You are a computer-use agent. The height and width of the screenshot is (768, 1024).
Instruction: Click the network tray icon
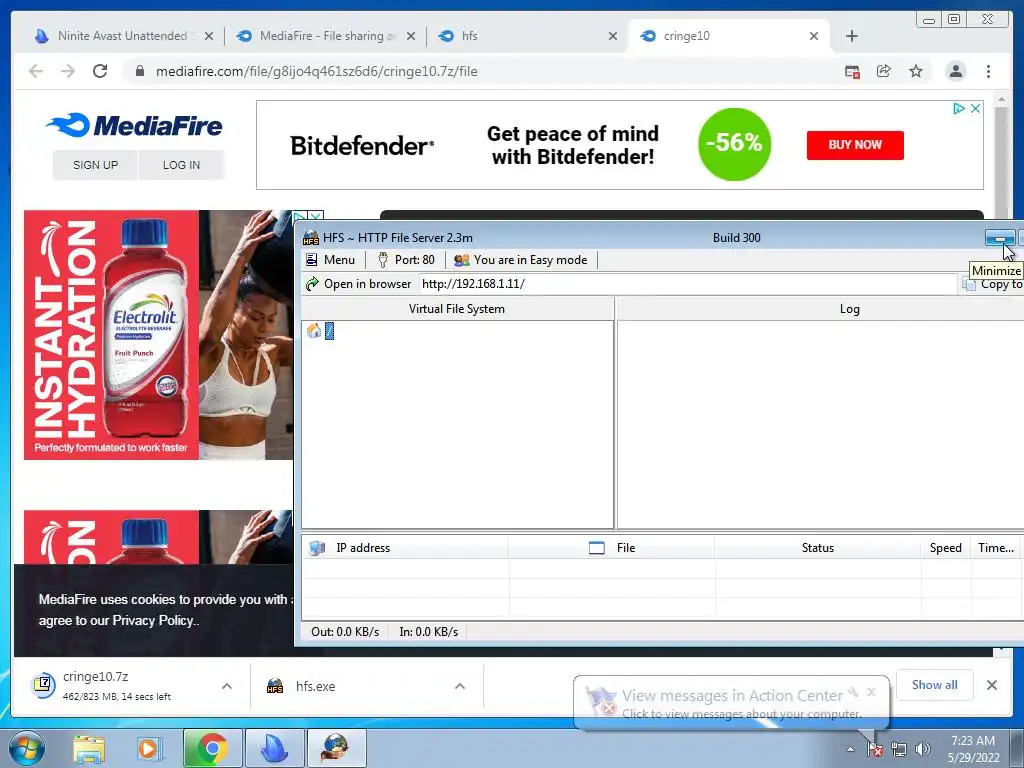tap(899, 749)
